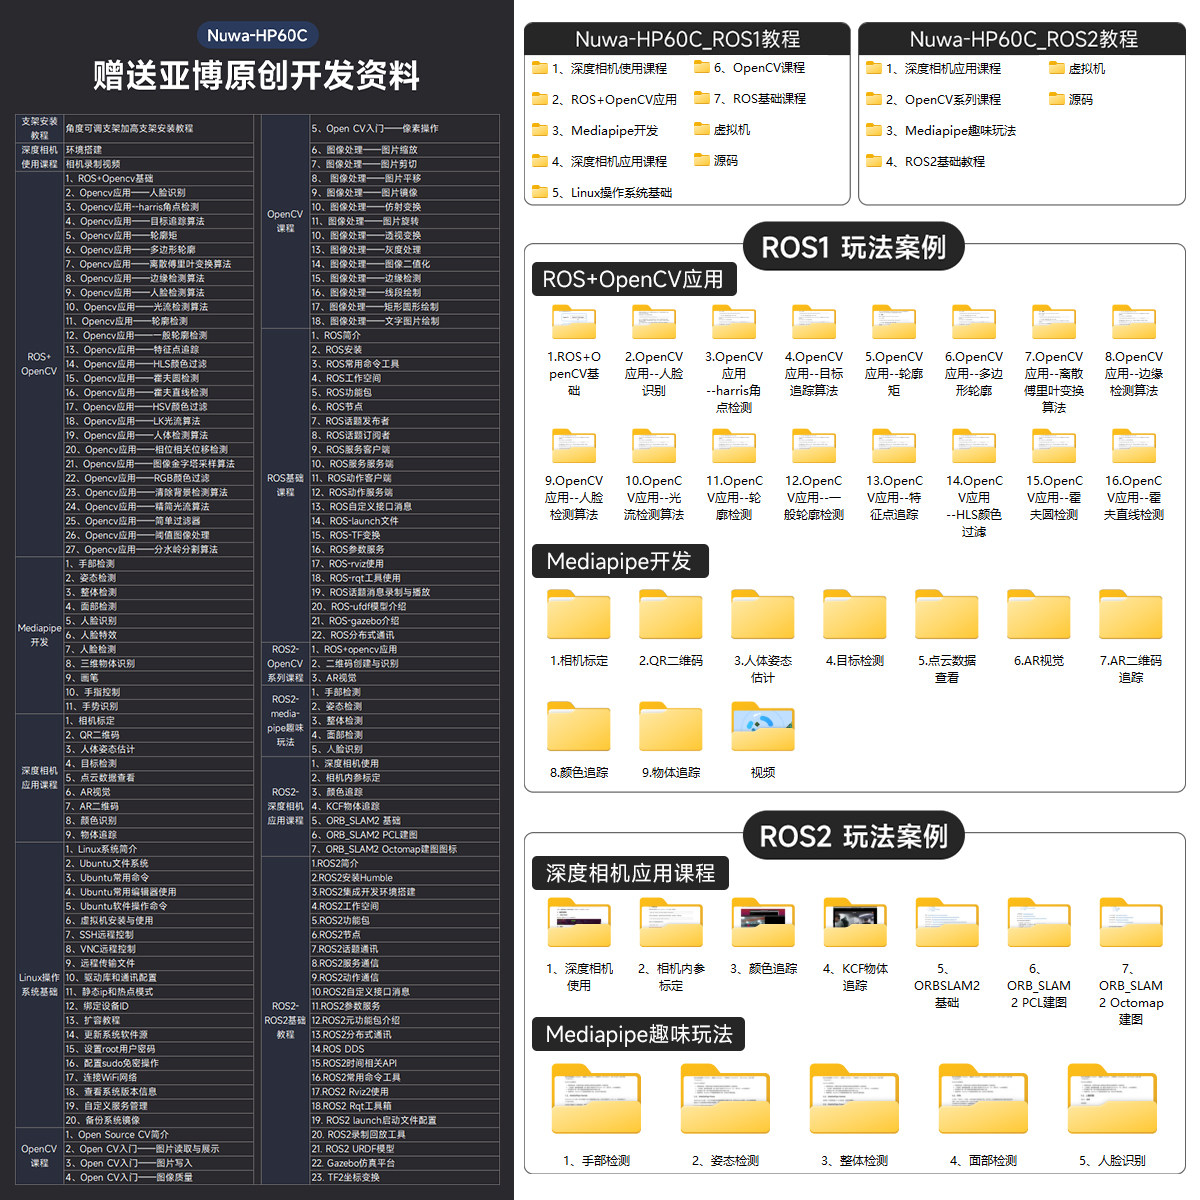Select the 'ROS+OpenCV应用' section label
Image resolution: width=1200 pixels, height=1200 pixels.
[x=633, y=279]
